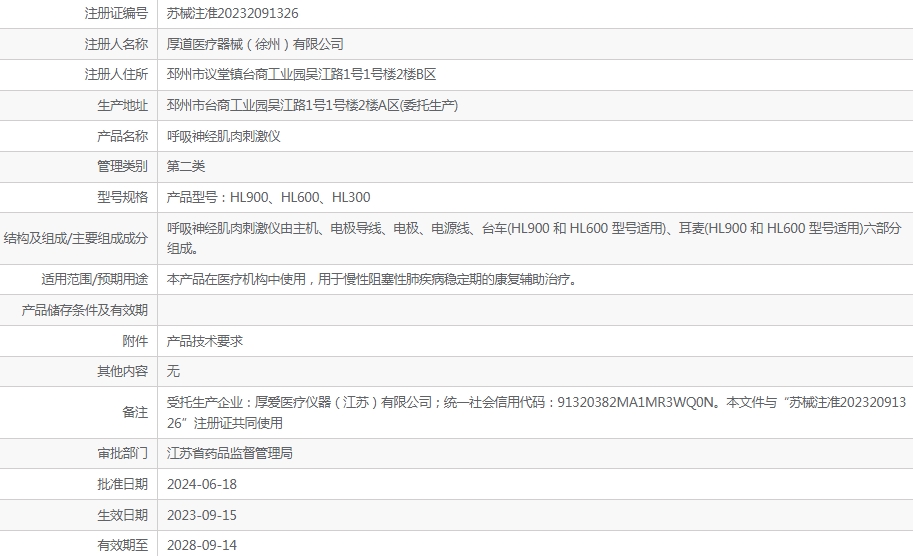The width and height of the screenshot is (913, 556).
Task: Click the value 第二类
Action: pyautogui.click(x=186, y=167)
